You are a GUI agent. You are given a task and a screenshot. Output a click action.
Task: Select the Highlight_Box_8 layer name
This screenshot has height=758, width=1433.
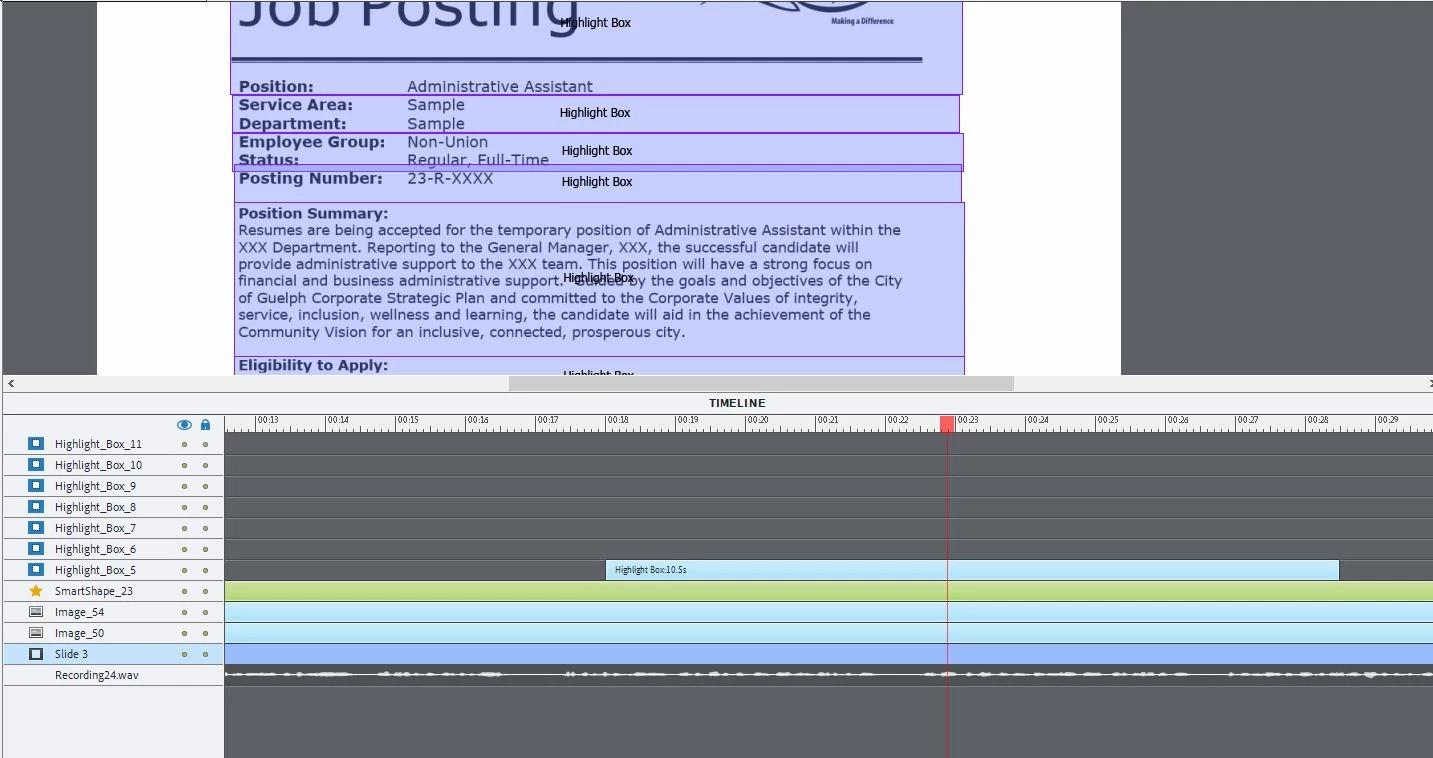coord(95,507)
